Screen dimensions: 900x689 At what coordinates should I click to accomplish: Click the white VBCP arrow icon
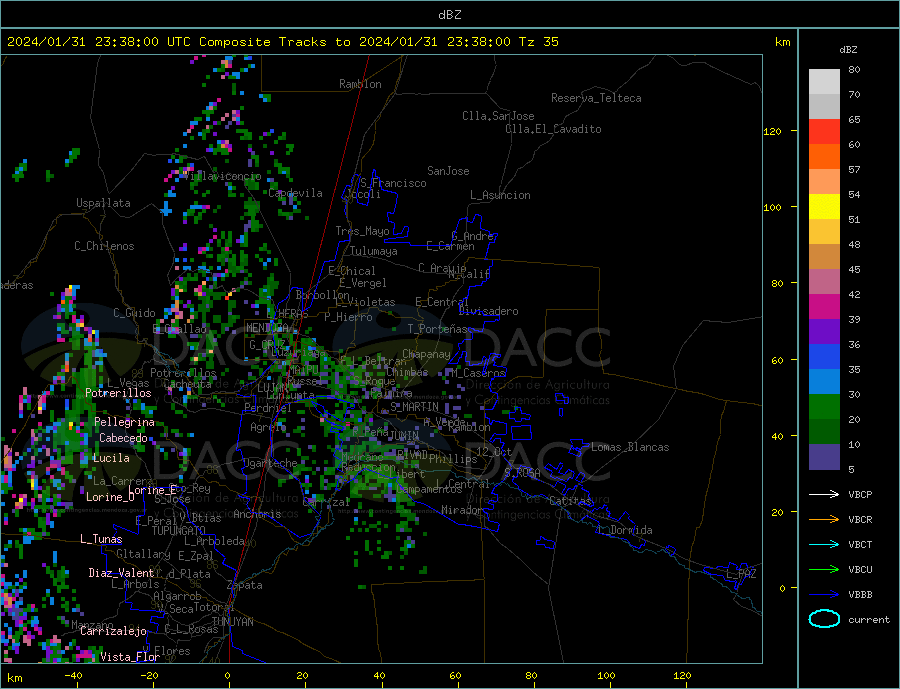click(824, 494)
